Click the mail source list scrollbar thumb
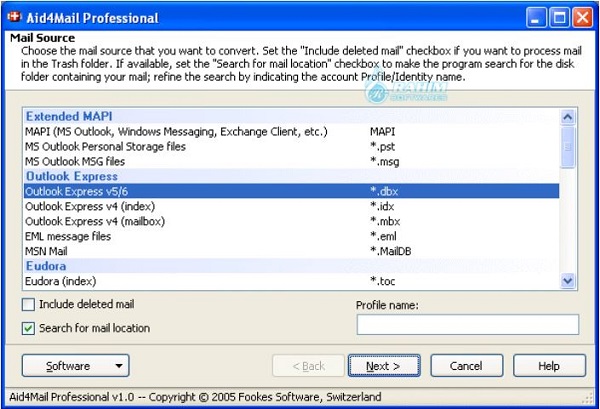Viewport: 600px width, 409px height. coord(567,147)
